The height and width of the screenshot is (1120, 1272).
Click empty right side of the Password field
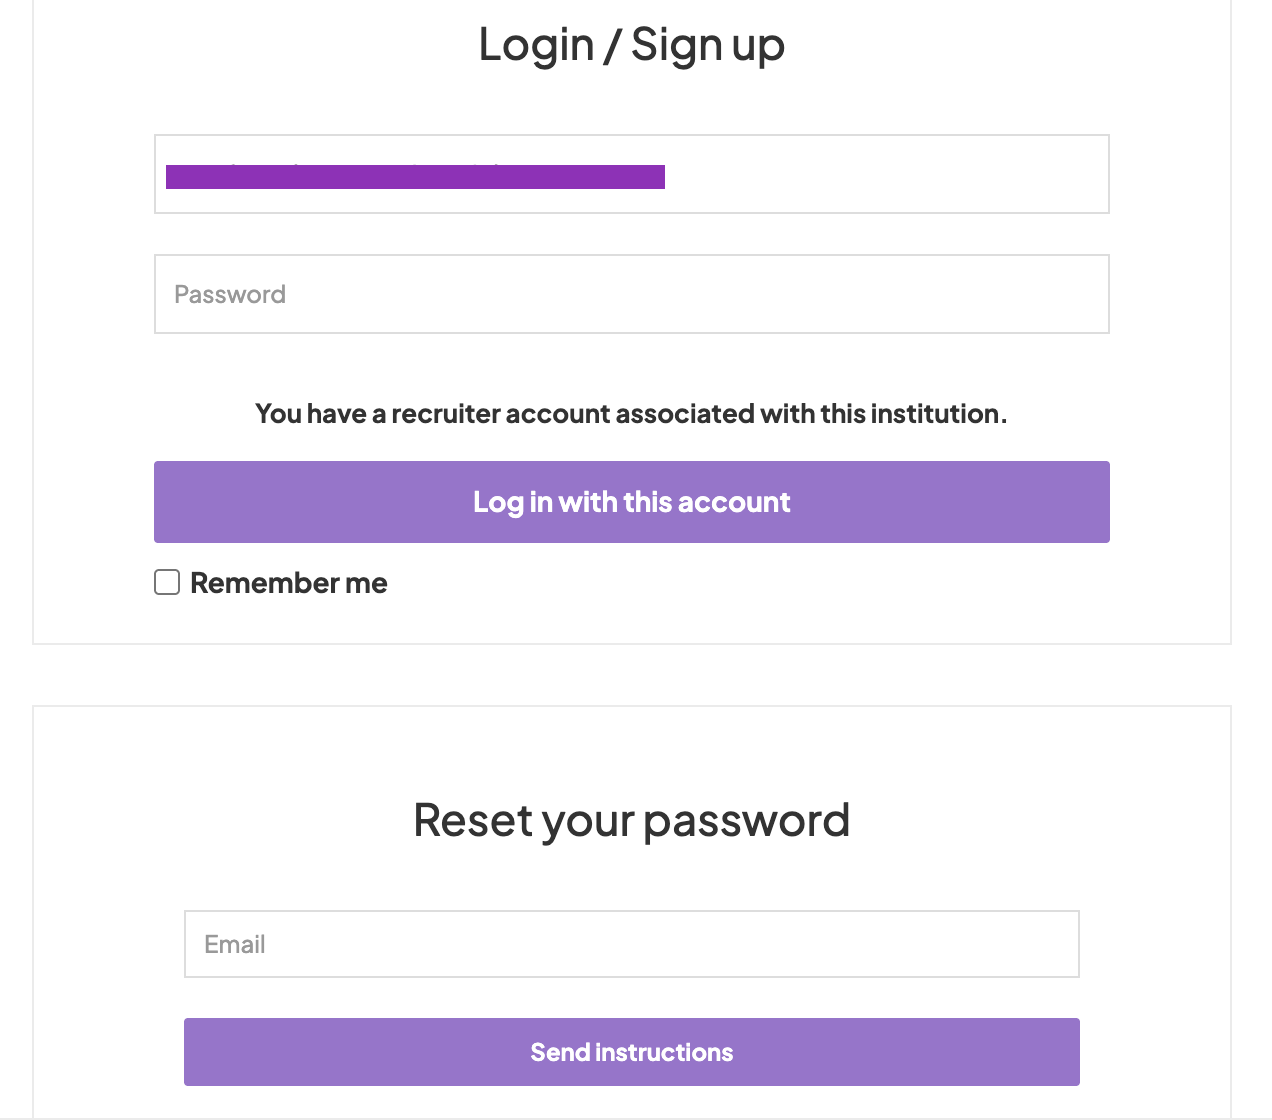(x=950, y=294)
